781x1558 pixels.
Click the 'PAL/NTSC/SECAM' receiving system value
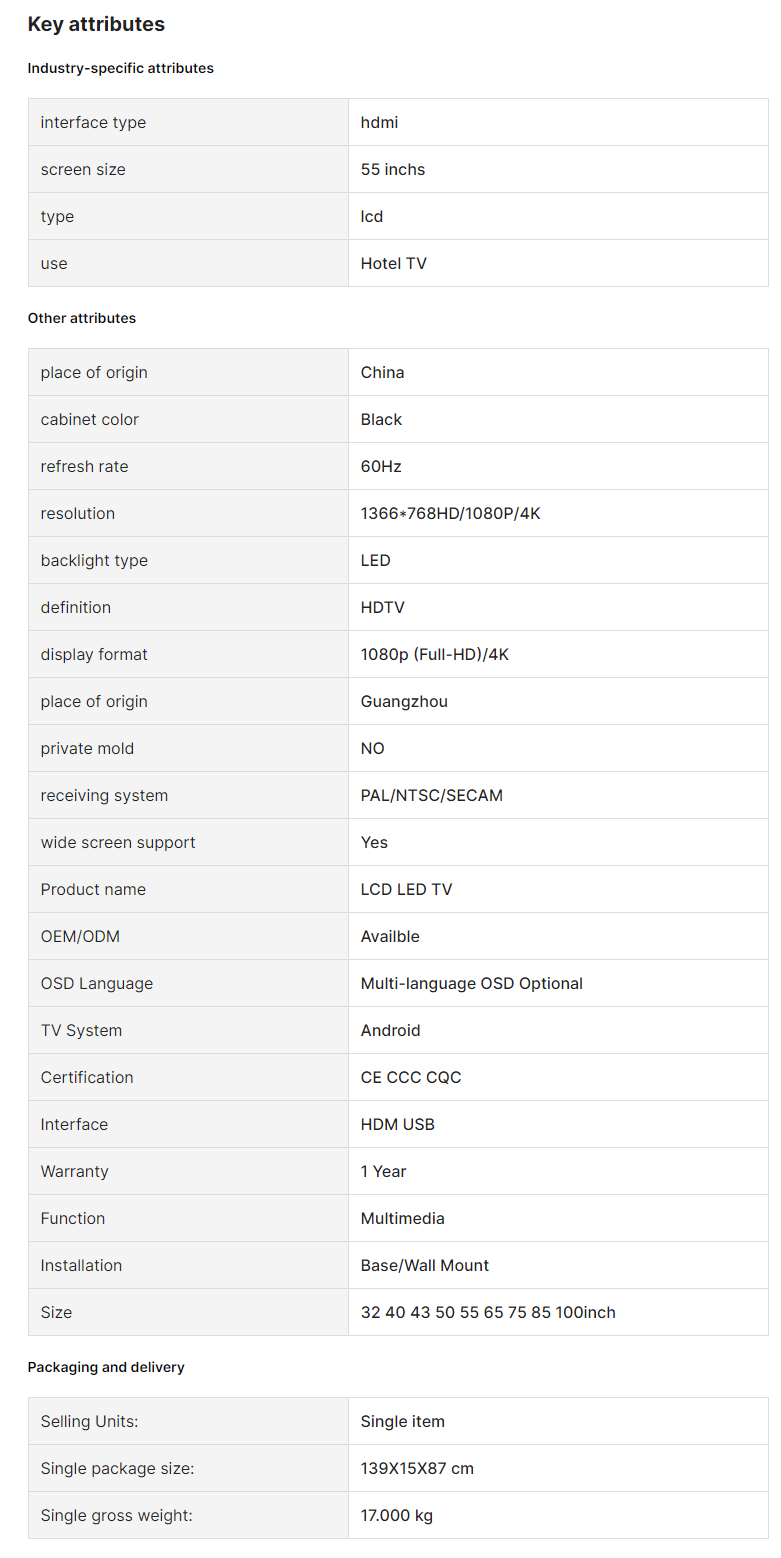[x=432, y=795]
